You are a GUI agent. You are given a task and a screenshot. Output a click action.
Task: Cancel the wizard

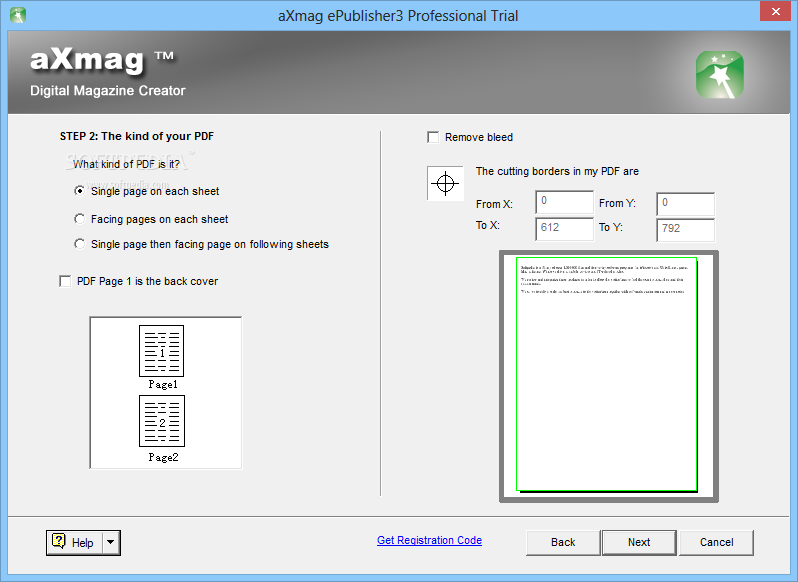[716, 542]
